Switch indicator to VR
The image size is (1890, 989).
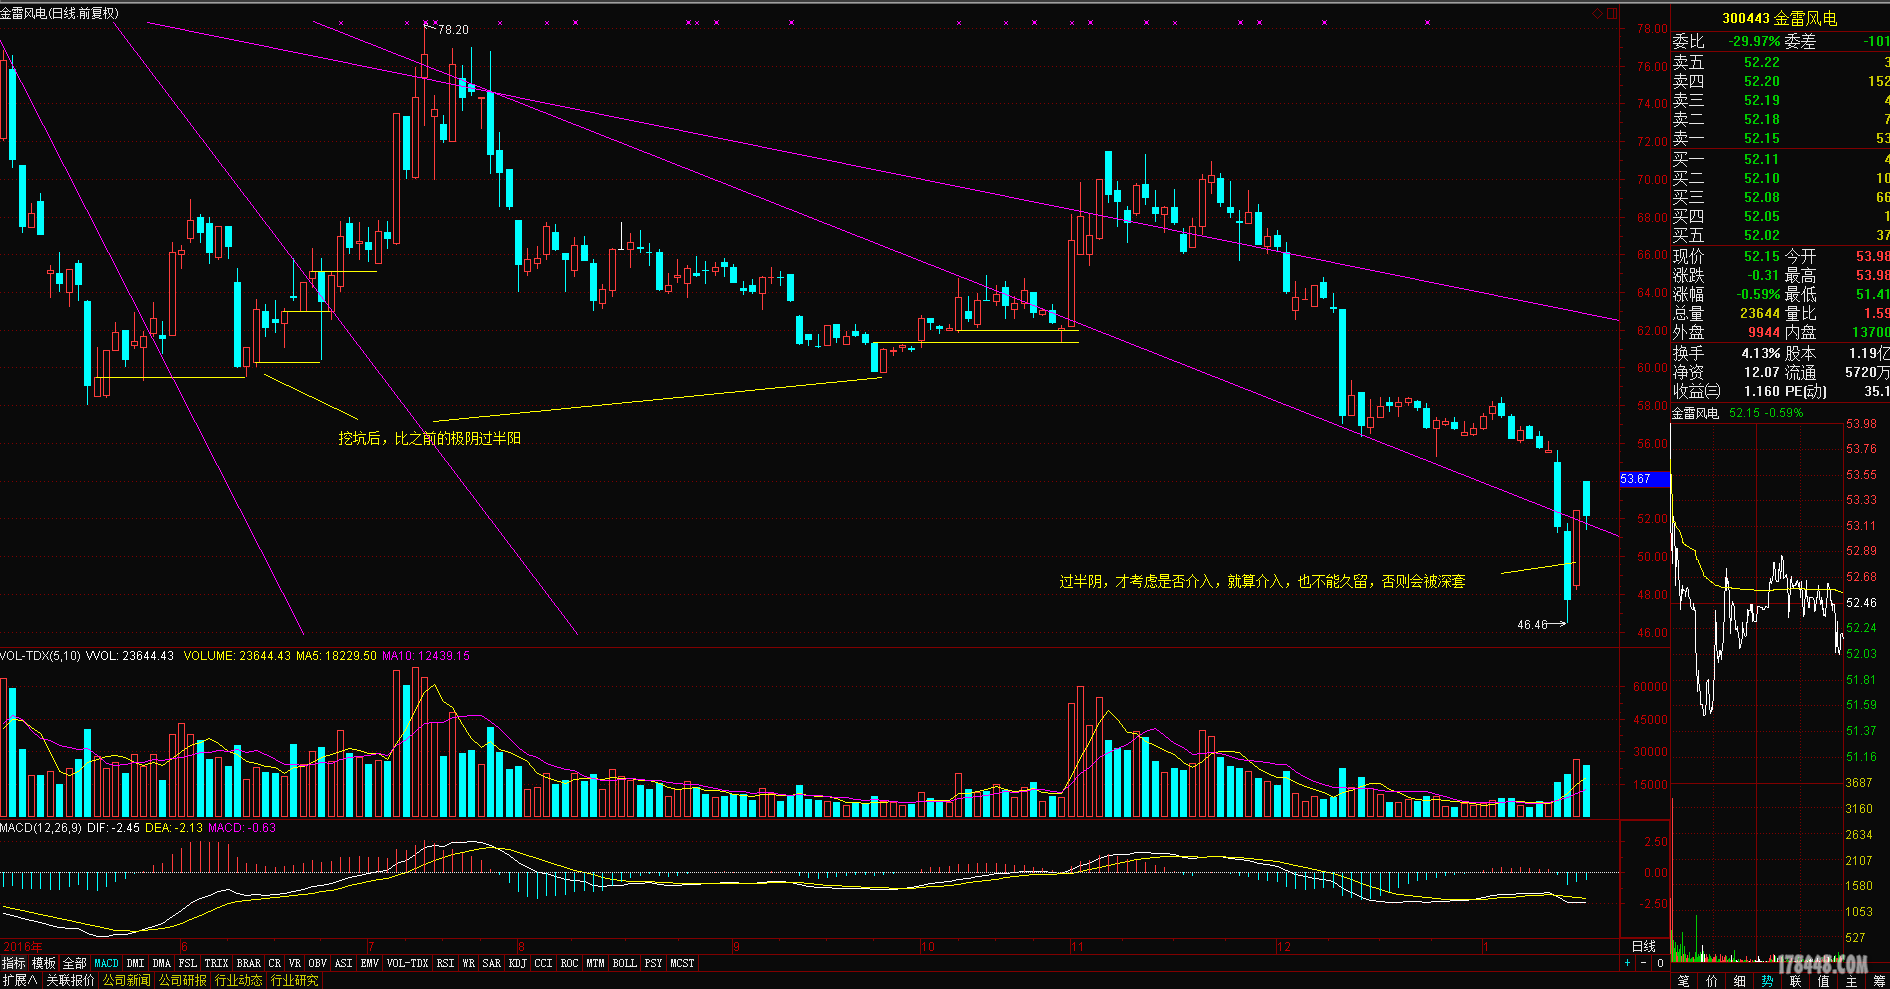click(x=295, y=963)
